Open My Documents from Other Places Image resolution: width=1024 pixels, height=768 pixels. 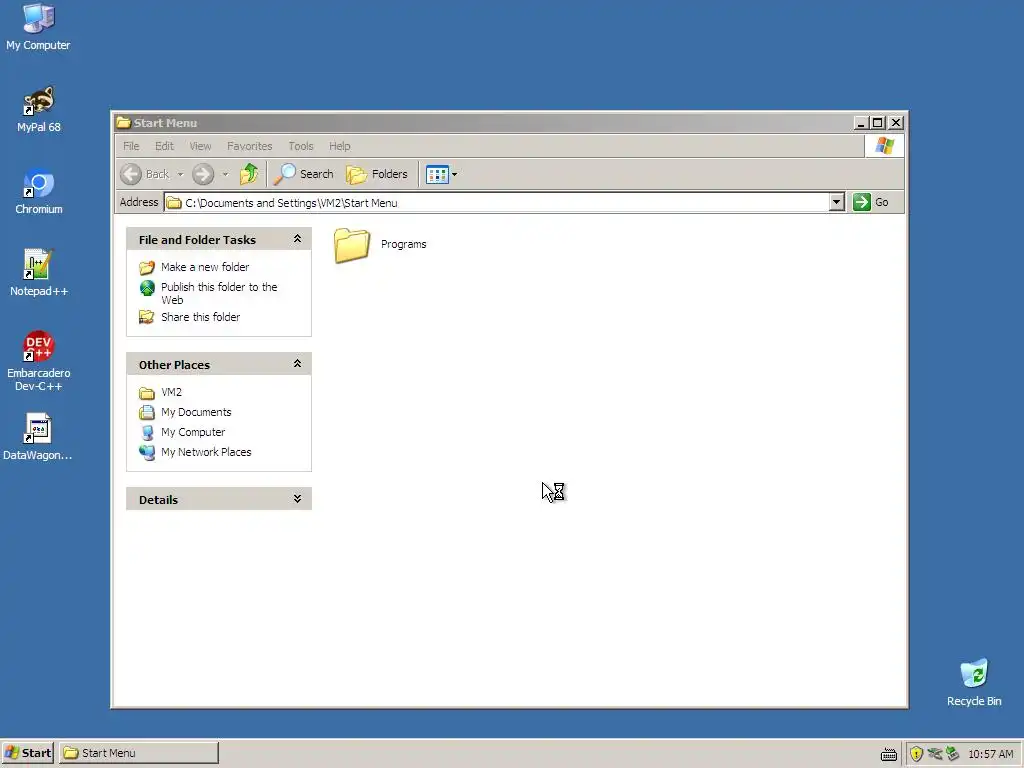pyautogui.click(x=196, y=412)
